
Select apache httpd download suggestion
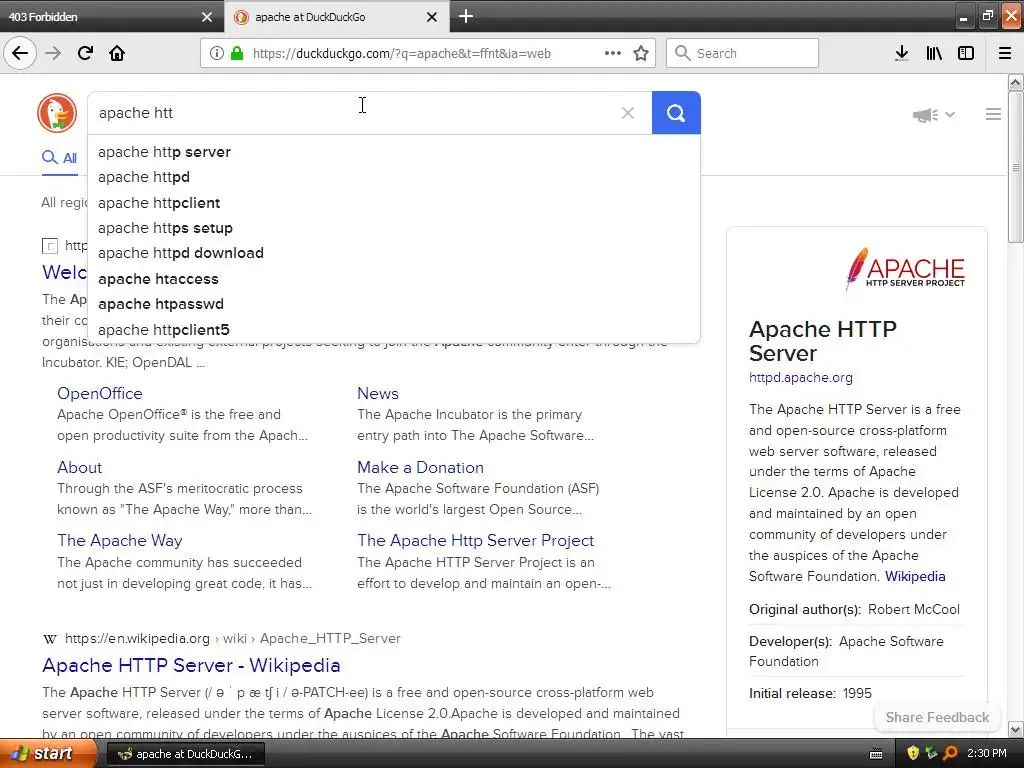pos(394,253)
